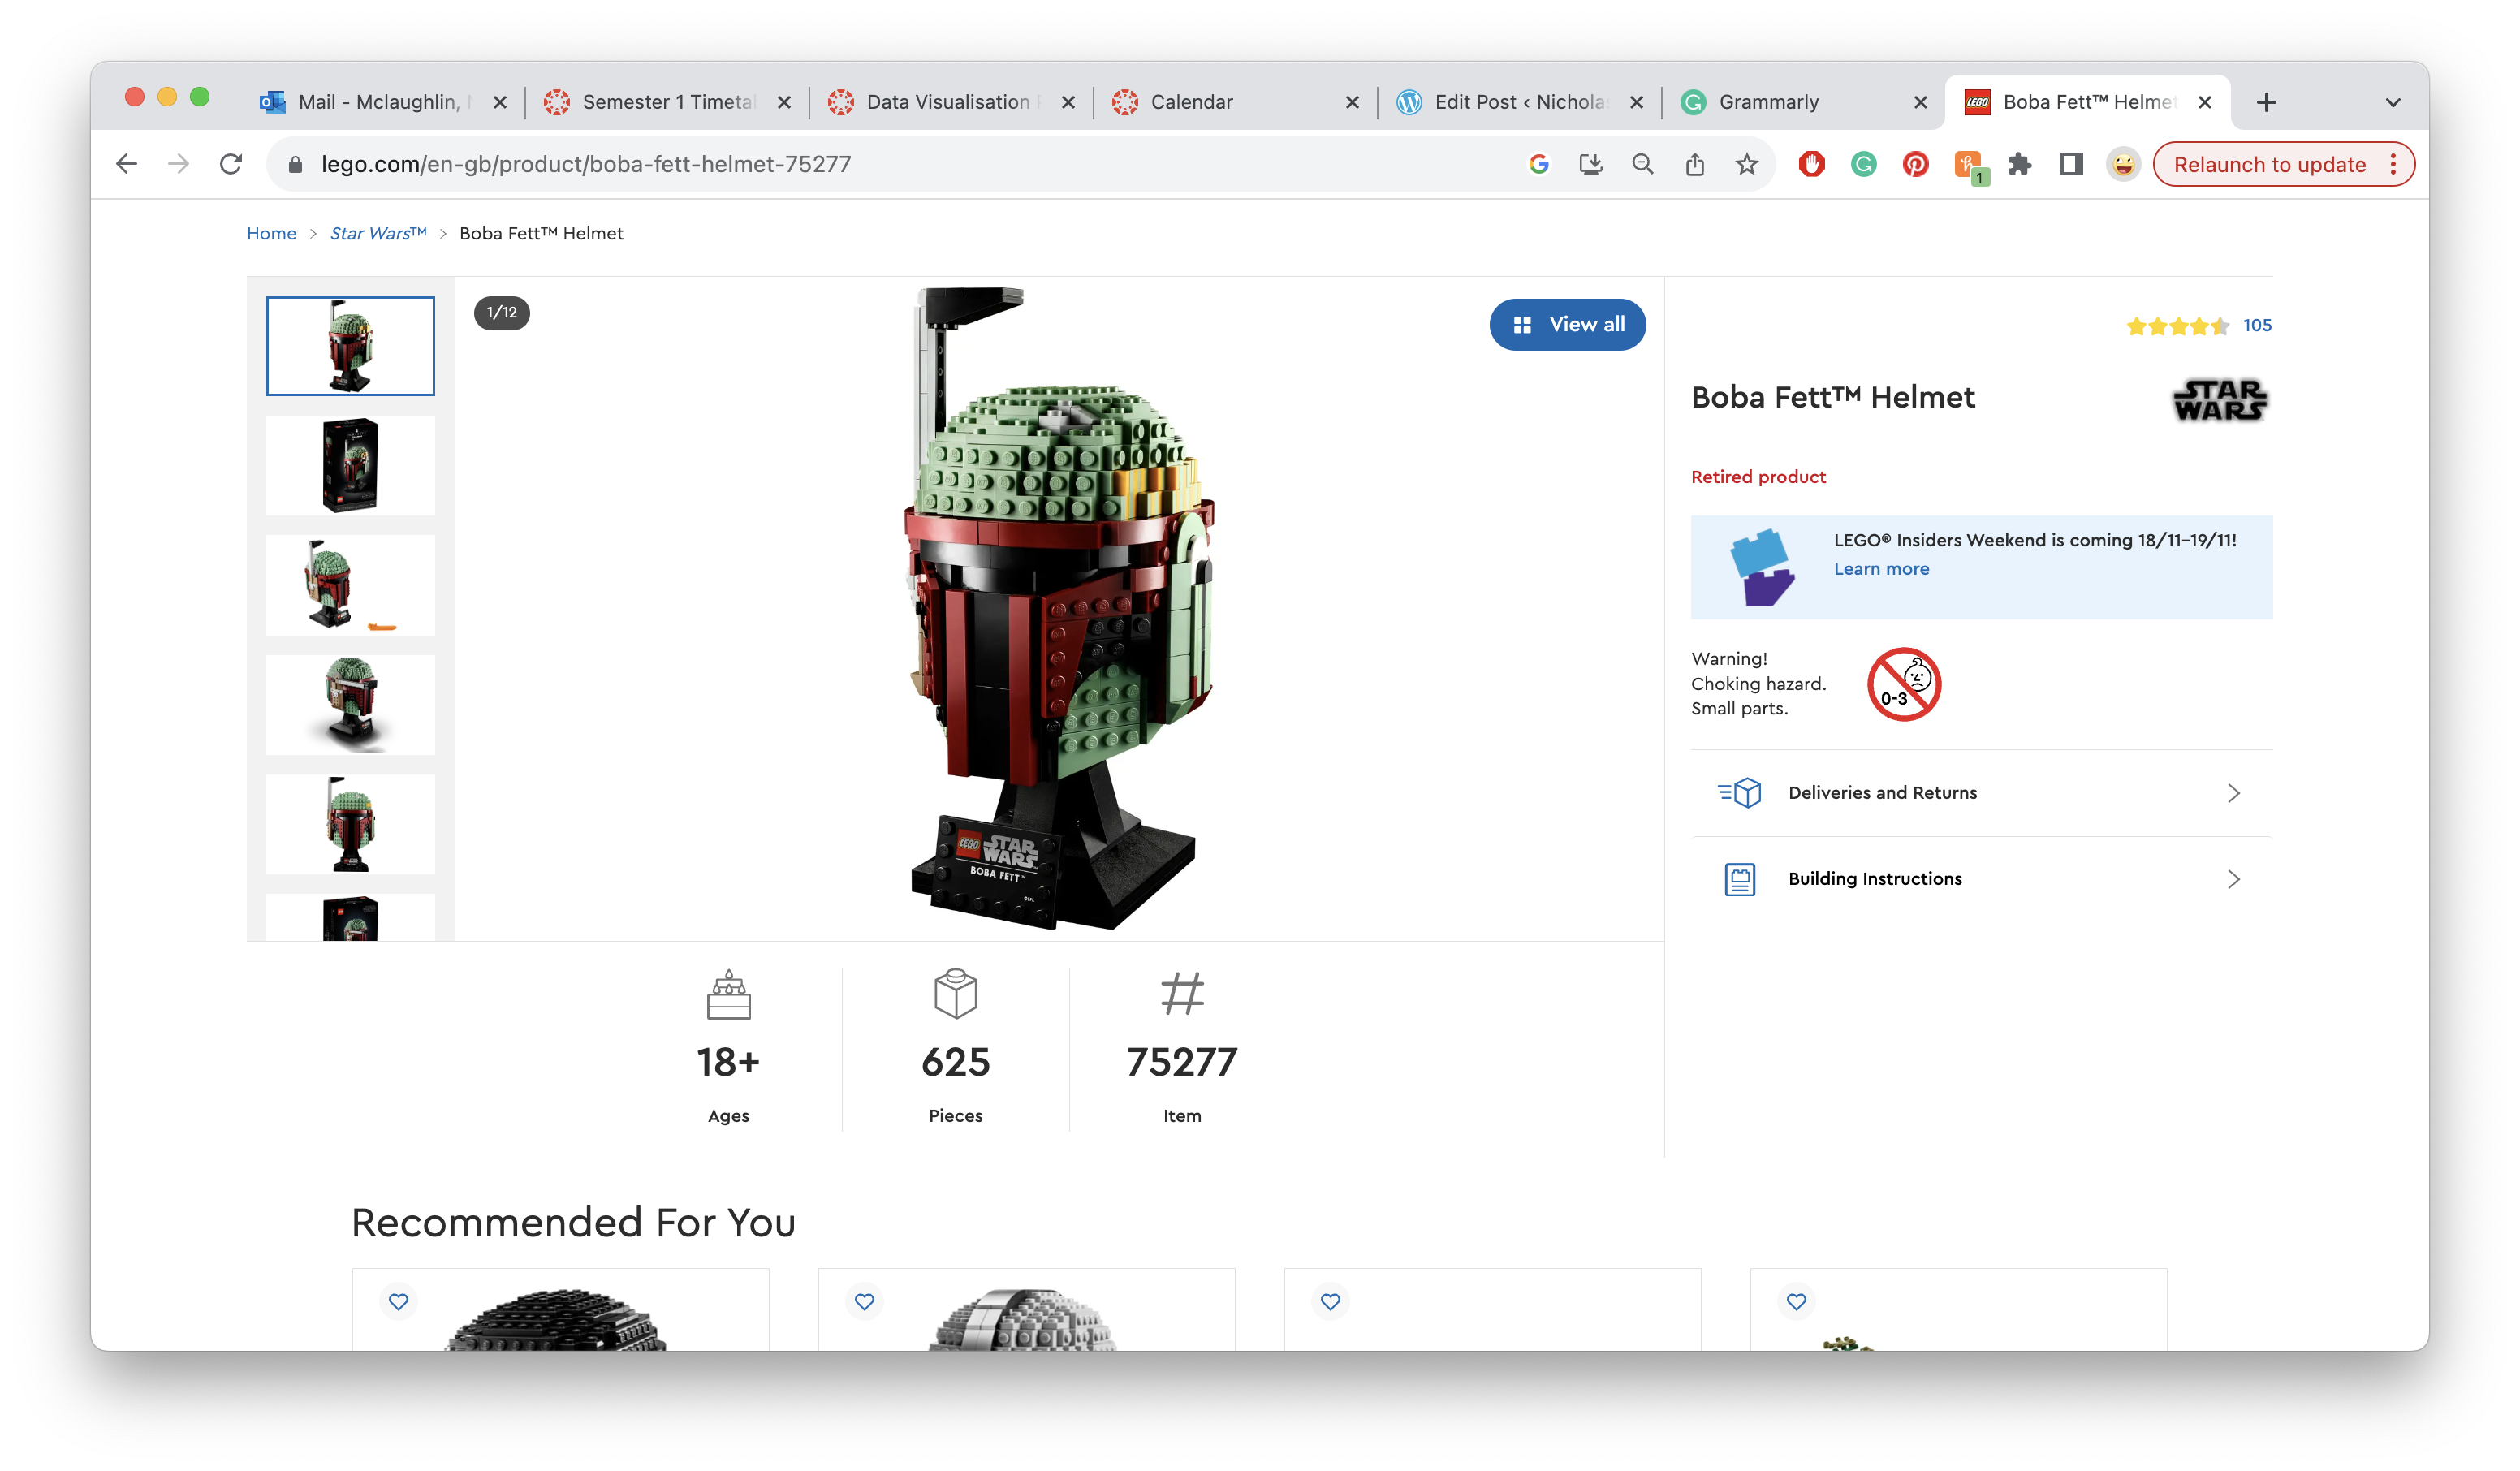The width and height of the screenshot is (2520, 1471).
Task: Click the zoom magnifier icon in address bar
Action: click(1642, 164)
